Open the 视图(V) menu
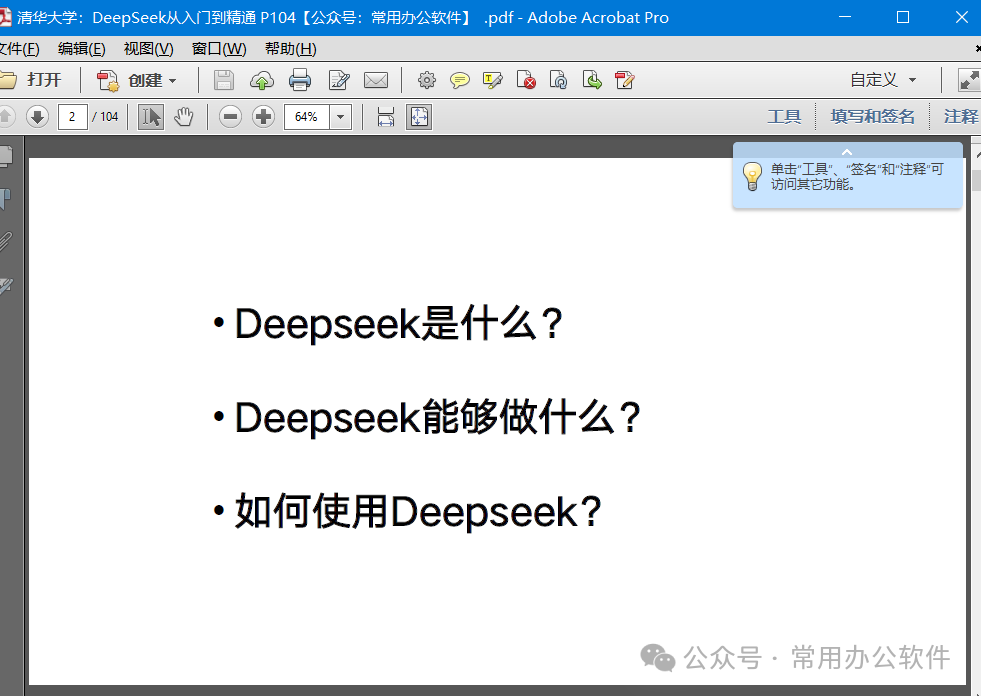Viewport: 981px width, 696px height. tap(148, 49)
